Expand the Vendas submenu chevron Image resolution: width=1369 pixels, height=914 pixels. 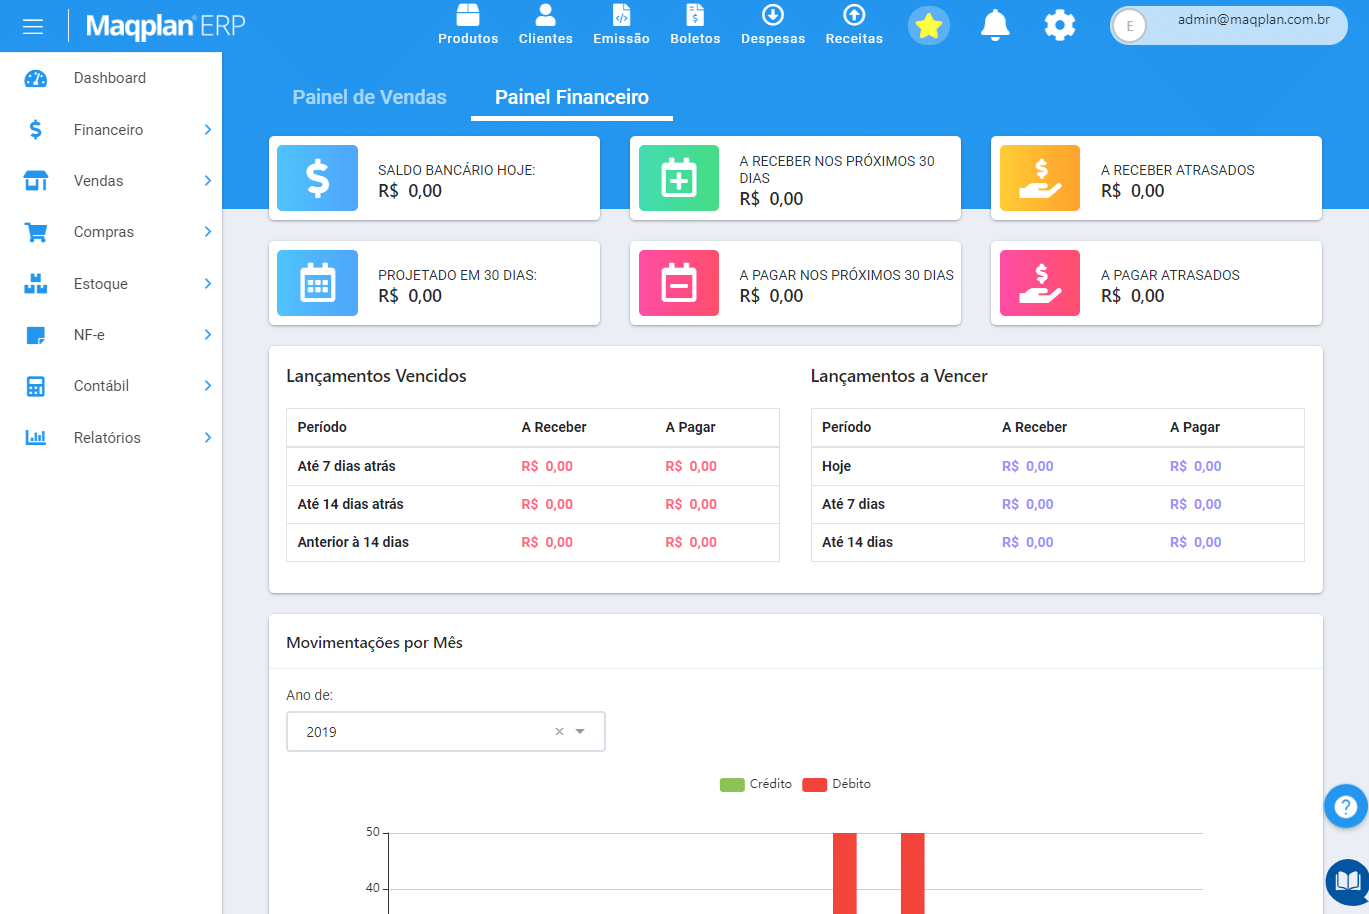208,181
